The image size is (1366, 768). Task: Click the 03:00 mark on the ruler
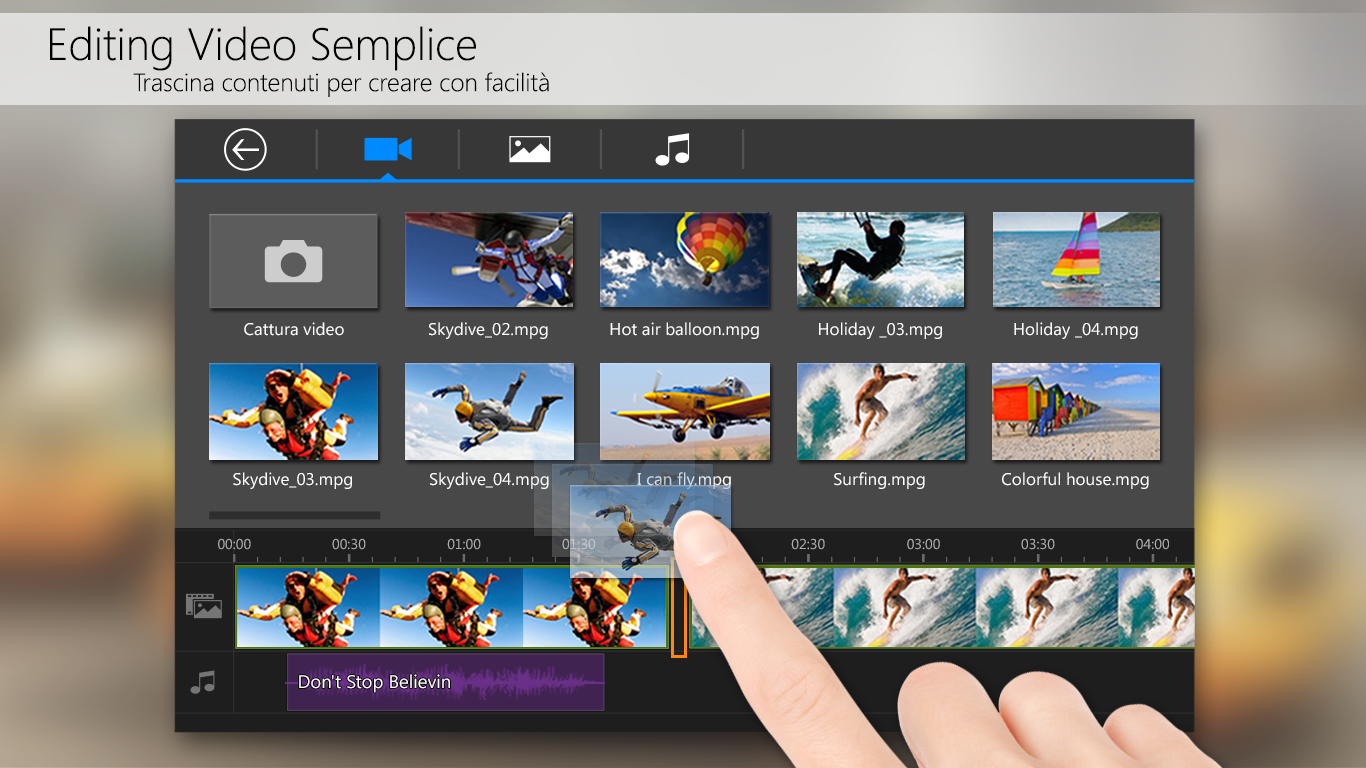click(x=923, y=544)
